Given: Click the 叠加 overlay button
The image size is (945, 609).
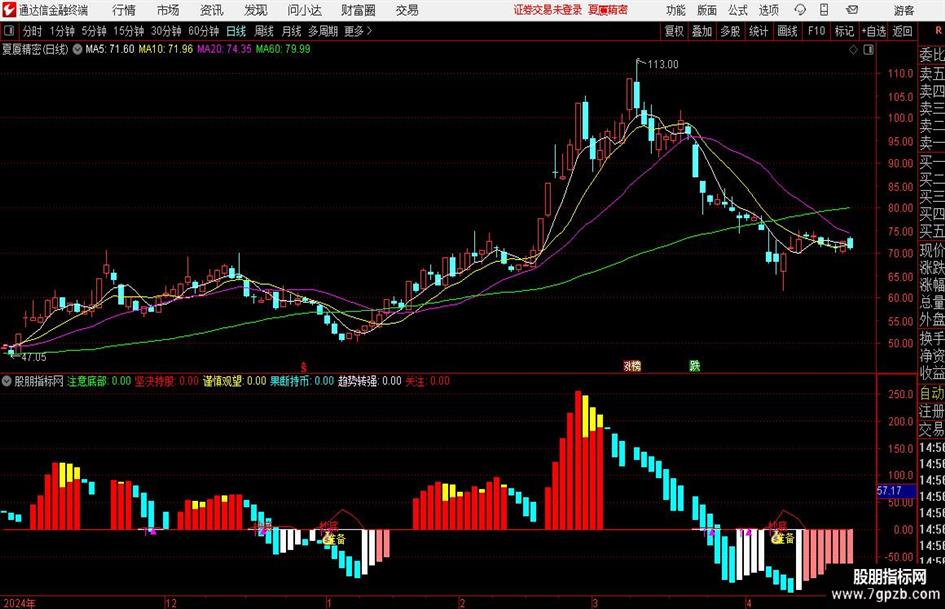Looking at the screenshot, I should coord(702,31).
